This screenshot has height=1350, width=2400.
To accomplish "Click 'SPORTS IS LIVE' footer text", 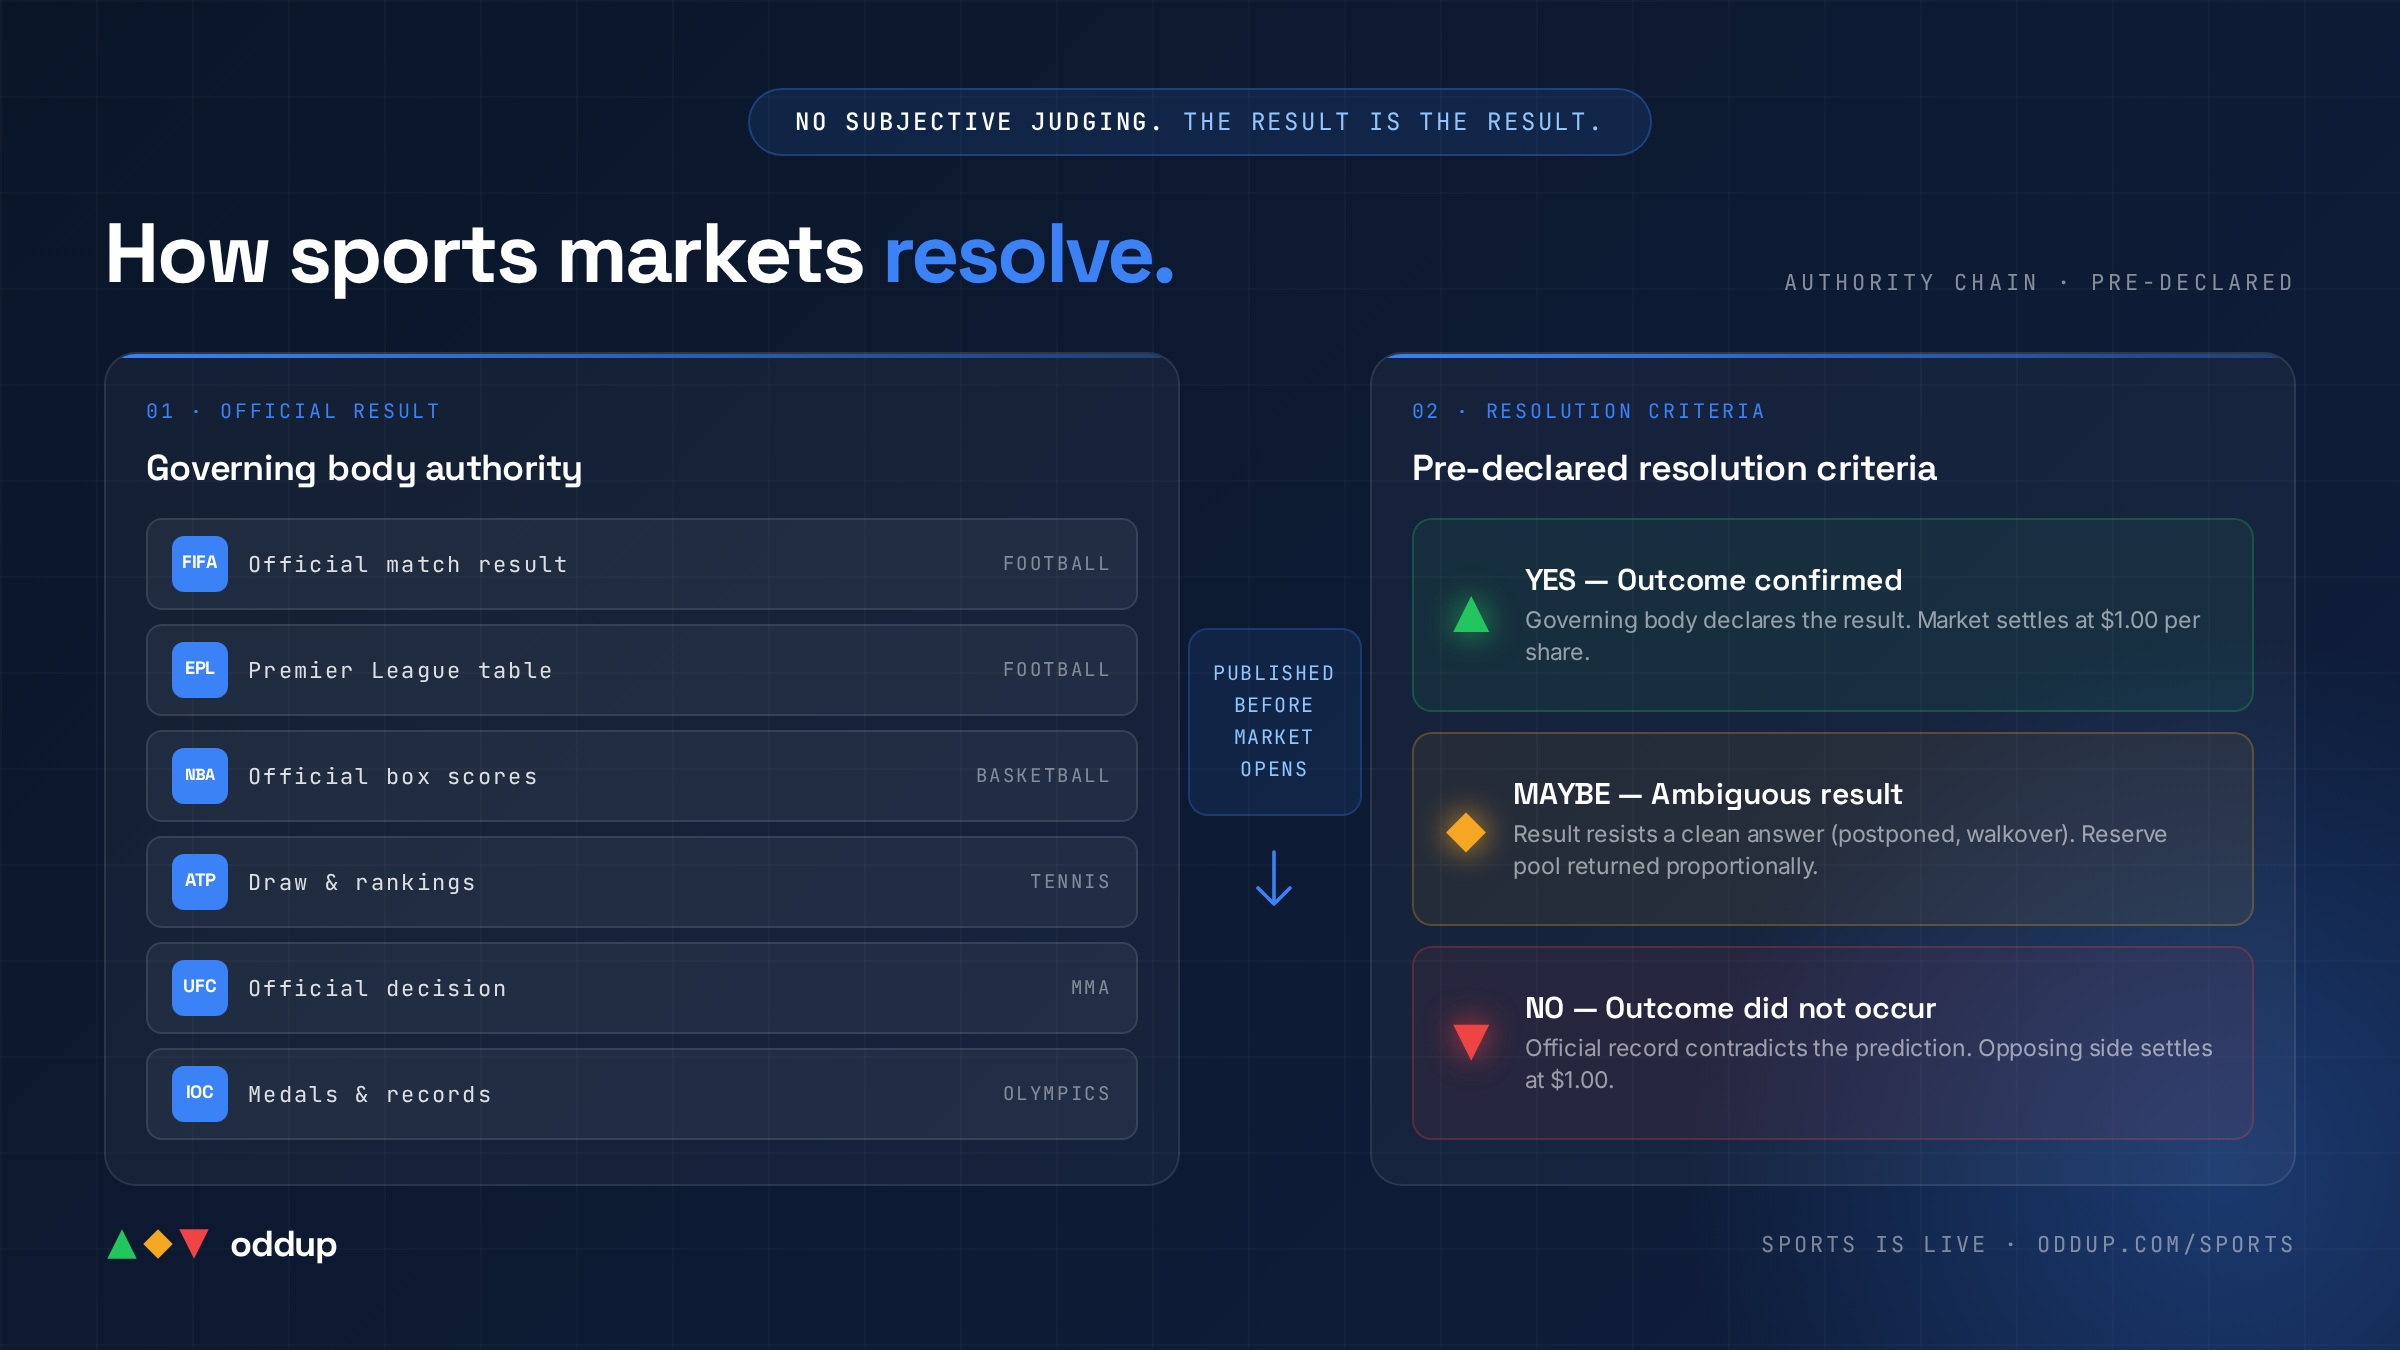I will 1873,1245.
